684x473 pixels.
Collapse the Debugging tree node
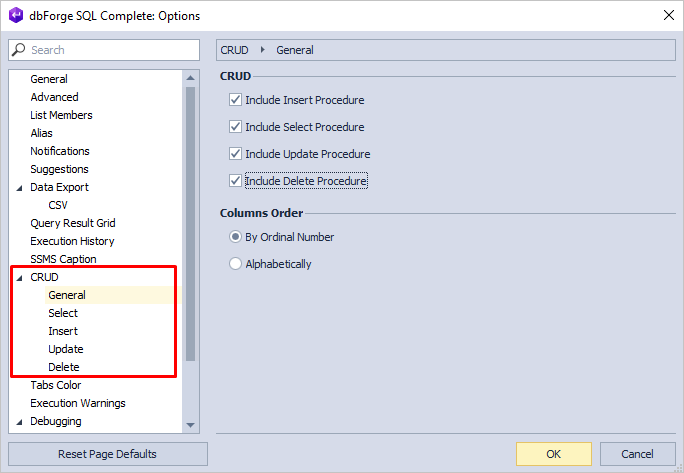pos(19,422)
